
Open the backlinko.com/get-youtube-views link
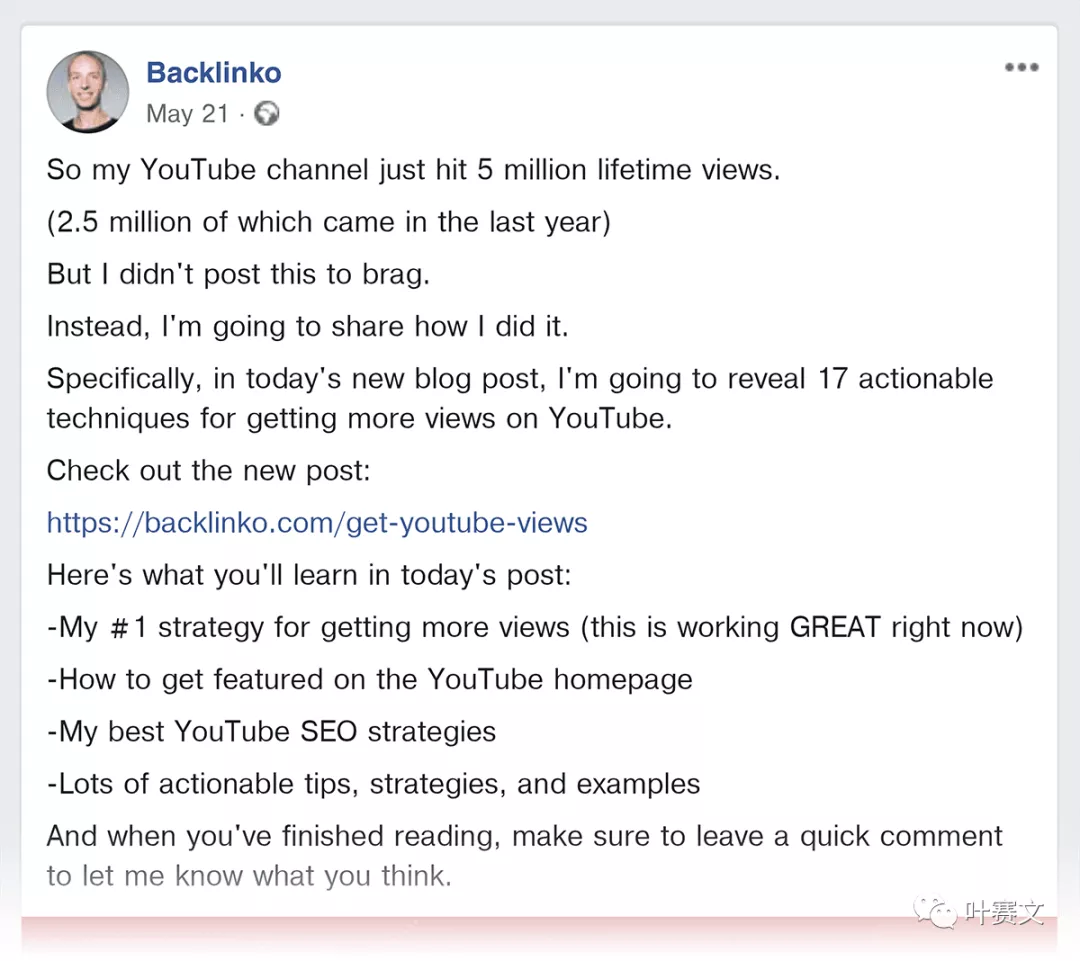pos(317,522)
